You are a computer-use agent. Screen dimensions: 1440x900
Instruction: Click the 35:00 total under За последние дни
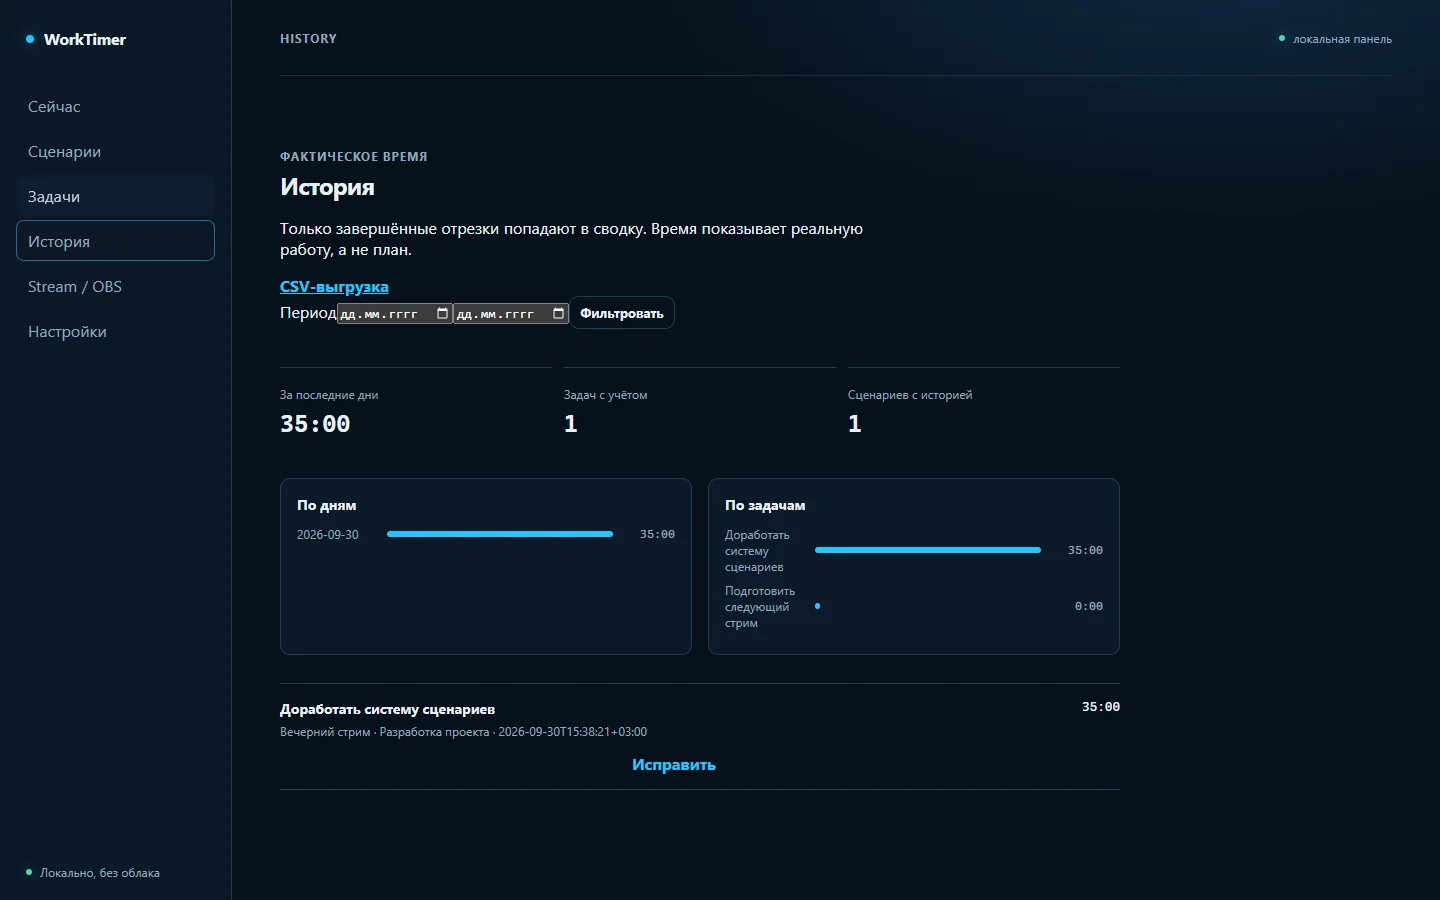coord(315,424)
